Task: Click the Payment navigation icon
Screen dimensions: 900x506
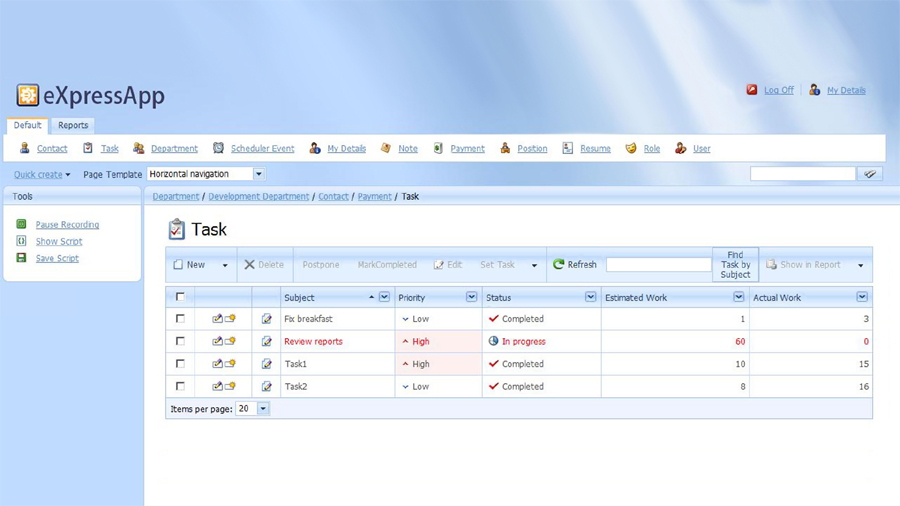Action: (x=438, y=148)
